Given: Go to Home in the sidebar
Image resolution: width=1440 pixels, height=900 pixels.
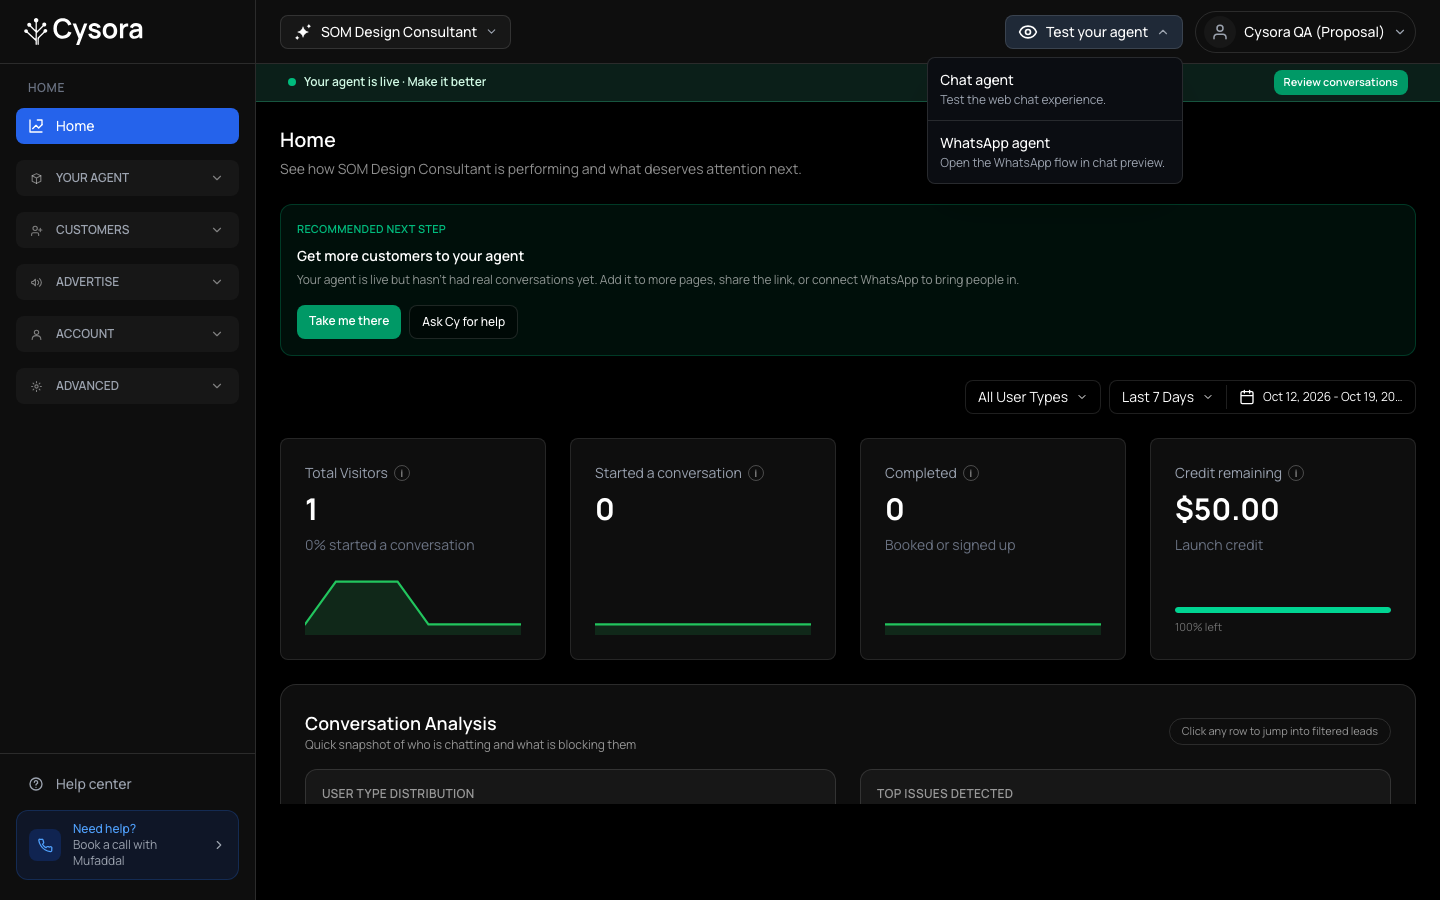Looking at the screenshot, I should pos(127,126).
